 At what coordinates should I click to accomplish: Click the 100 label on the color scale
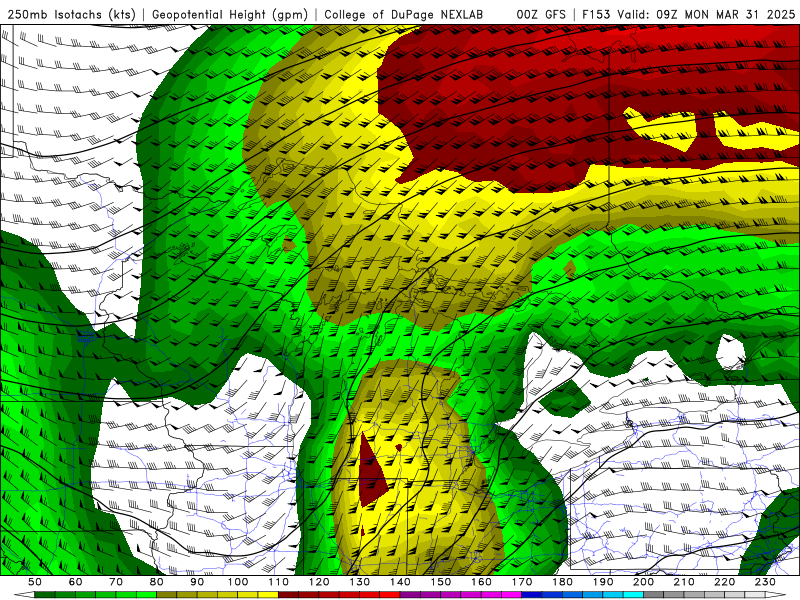coord(238,582)
